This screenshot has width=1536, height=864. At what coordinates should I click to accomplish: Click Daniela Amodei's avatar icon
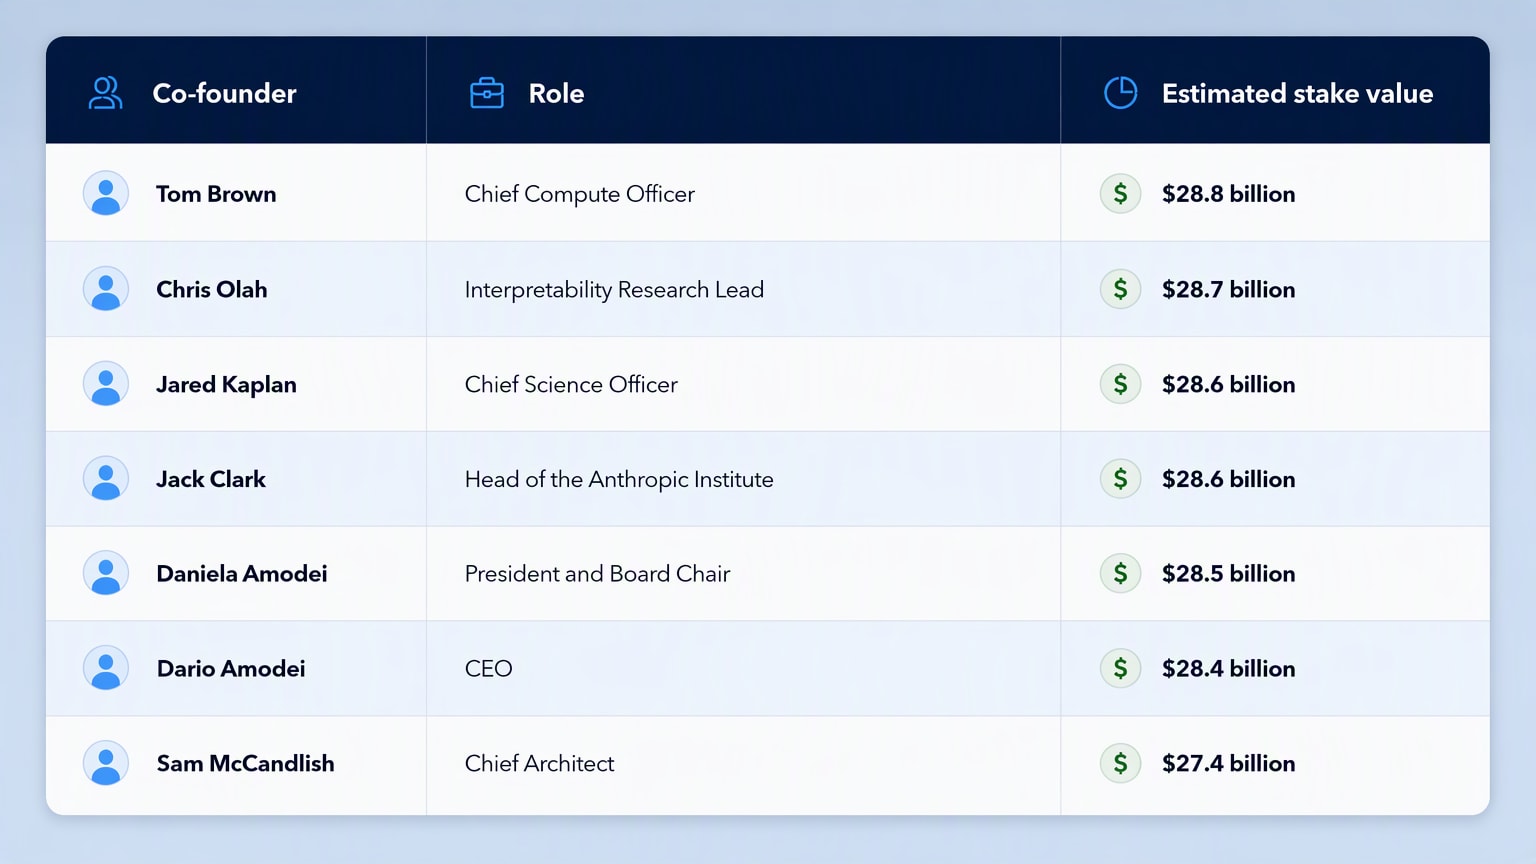click(x=106, y=573)
